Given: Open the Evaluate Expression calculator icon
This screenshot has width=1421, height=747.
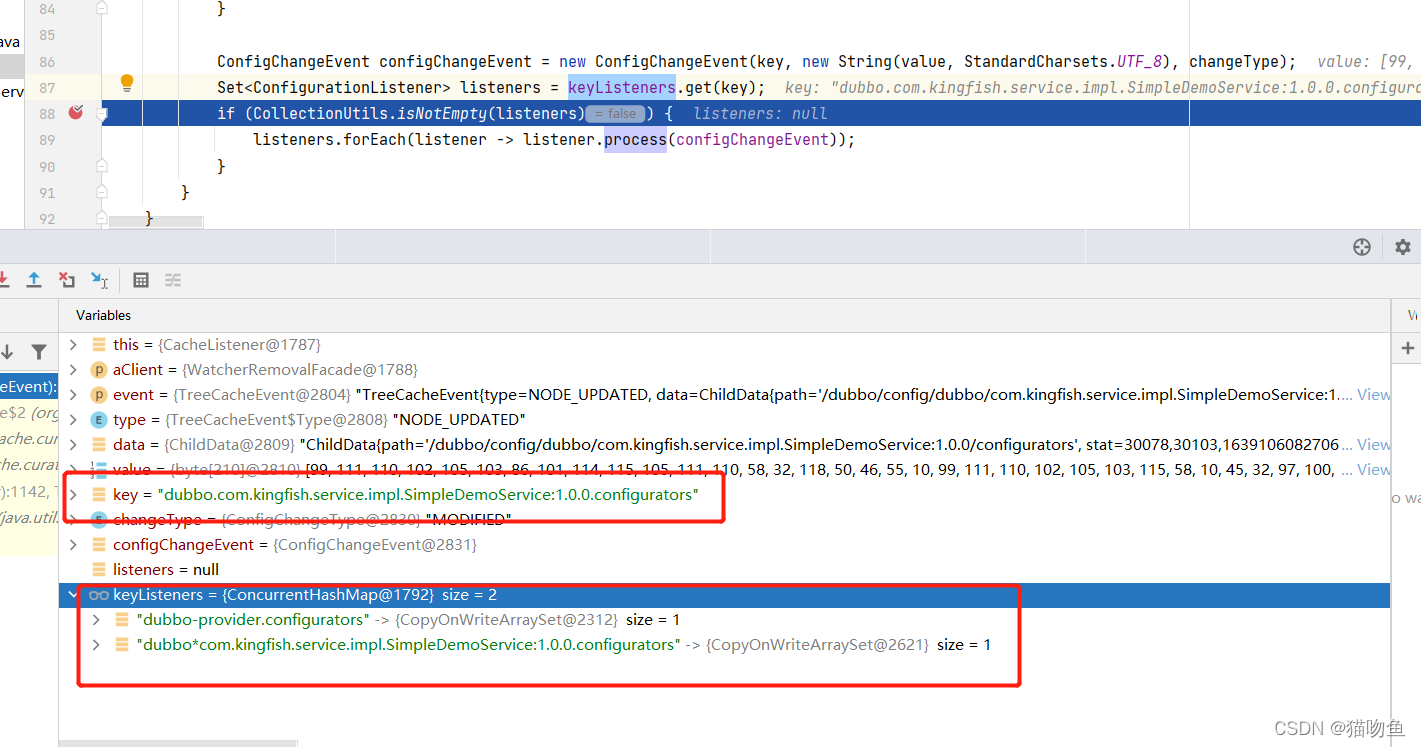Looking at the screenshot, I should click(141, 280).
